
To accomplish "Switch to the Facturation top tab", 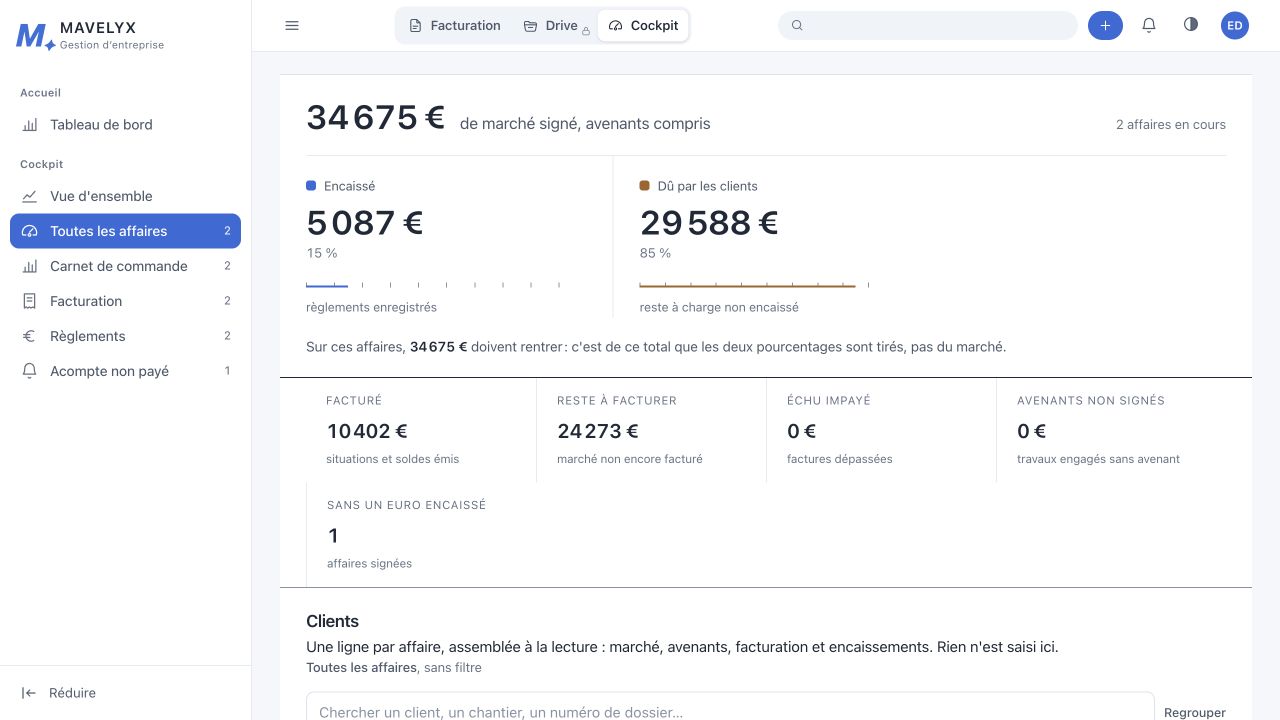I will tap(455, 26).
